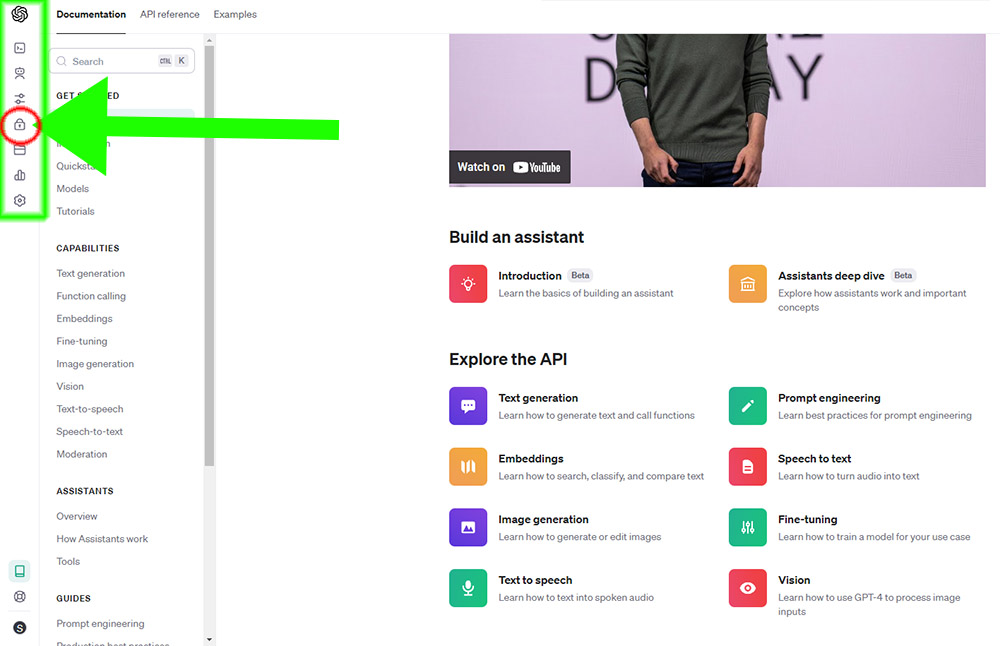Image resolution: width=1000 pixels, height=646 pixels.
Task: Open Prompt engineering under Guides sidebar
Action: click(x=100, y=624)
